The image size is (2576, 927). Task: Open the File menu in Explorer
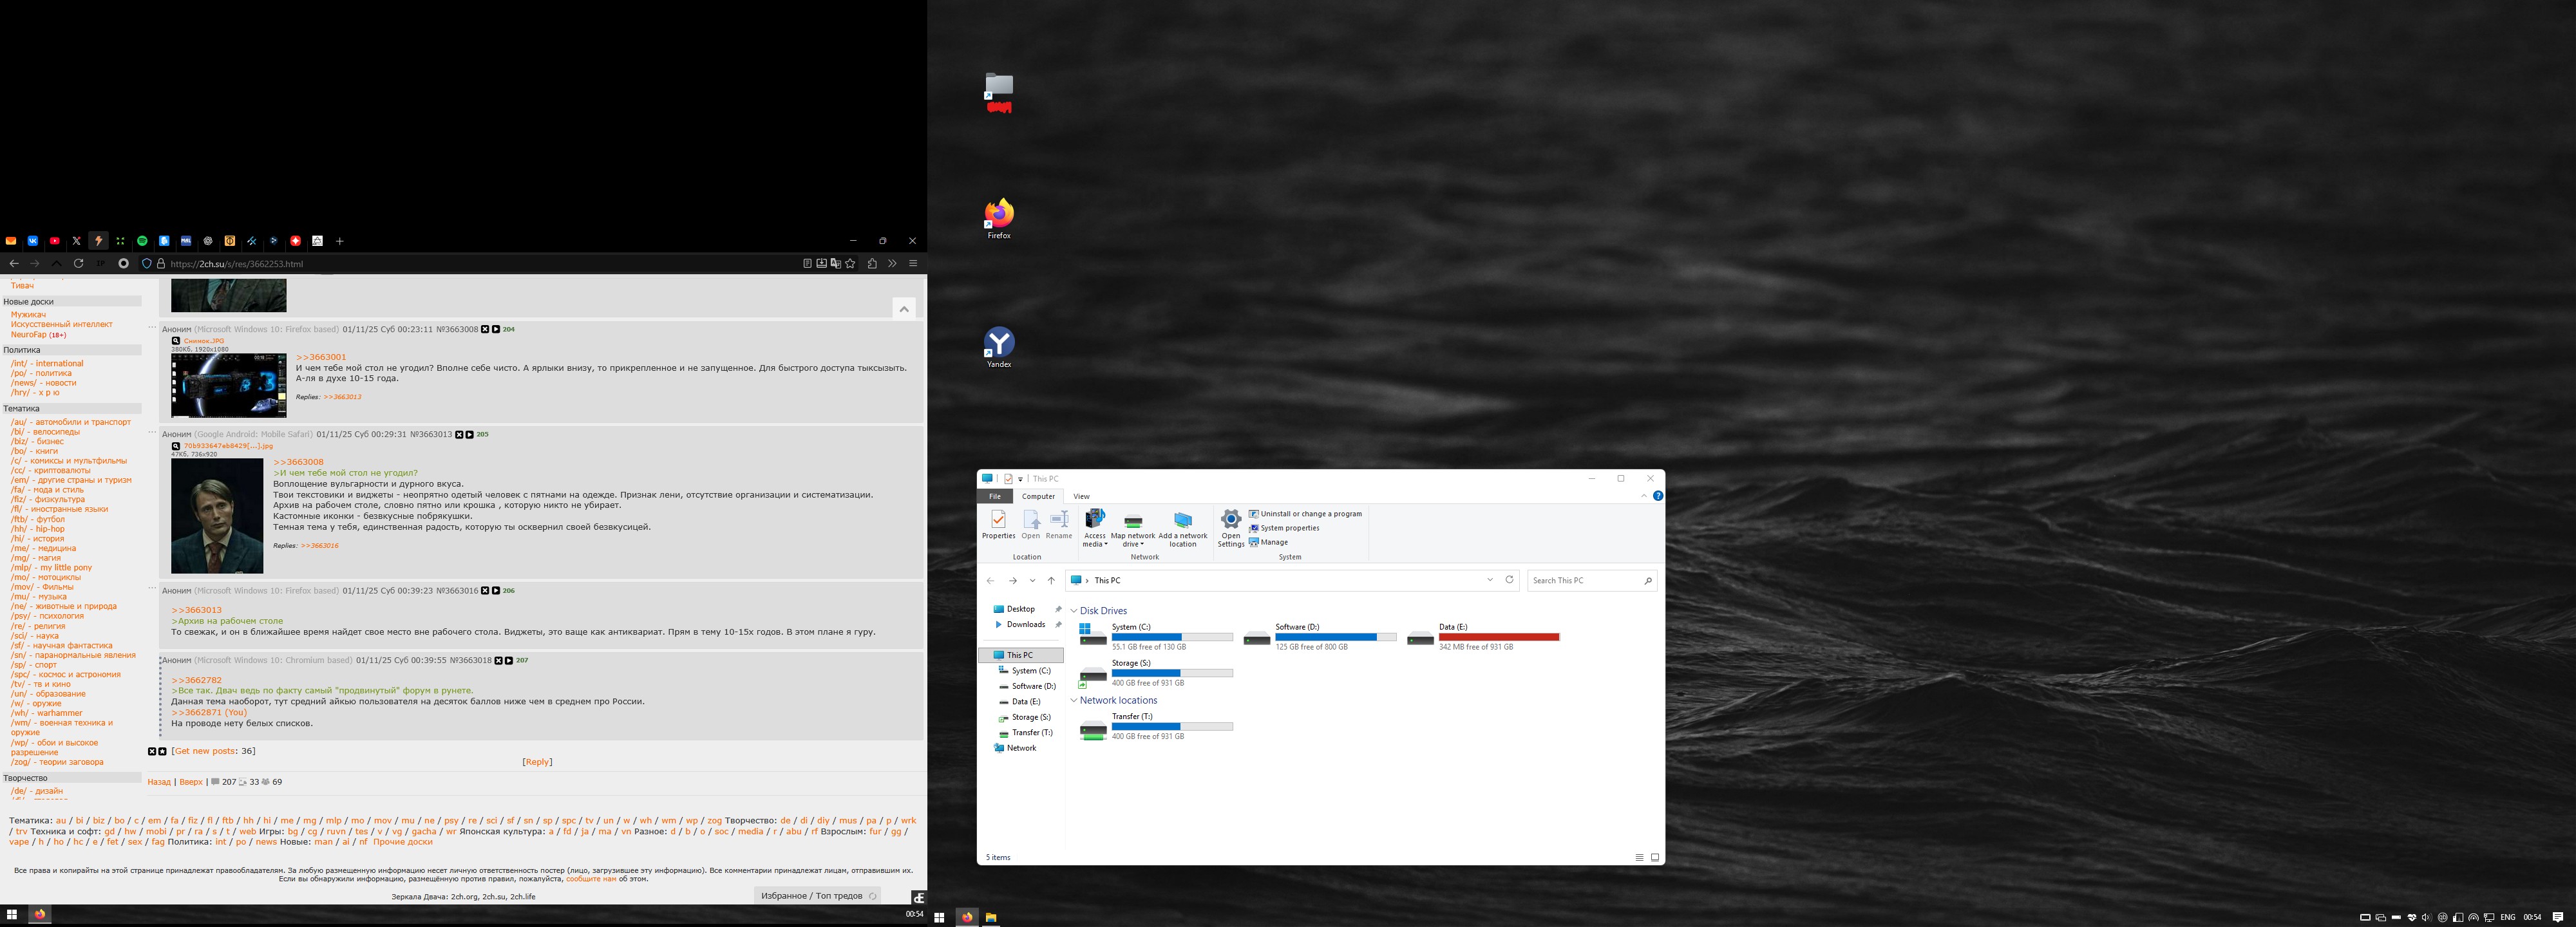click(x=994, y=496)
